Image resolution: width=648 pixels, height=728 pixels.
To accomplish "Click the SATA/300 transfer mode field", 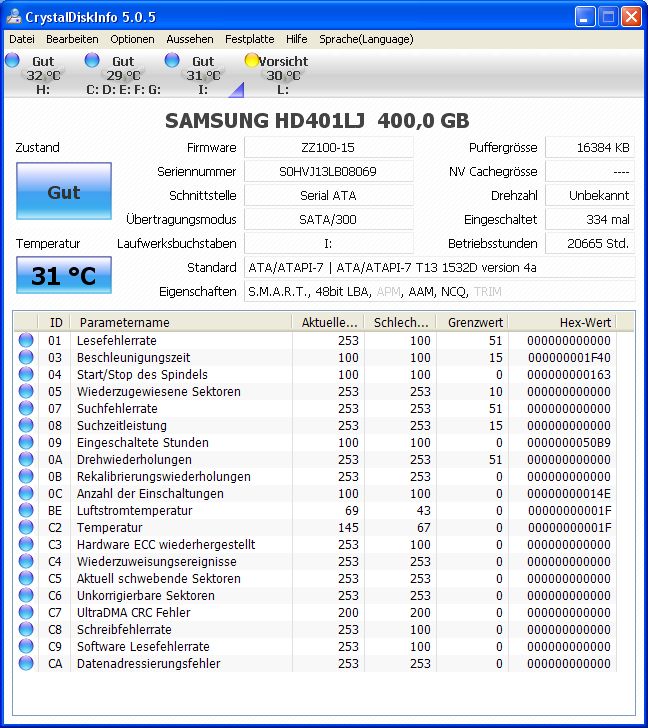I will (329, 220).
